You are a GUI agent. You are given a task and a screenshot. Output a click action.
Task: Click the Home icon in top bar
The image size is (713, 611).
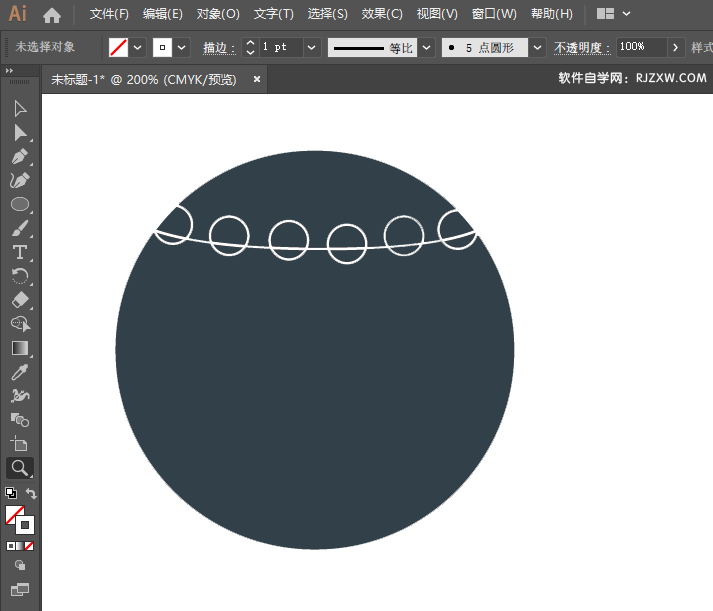(52, 15)
